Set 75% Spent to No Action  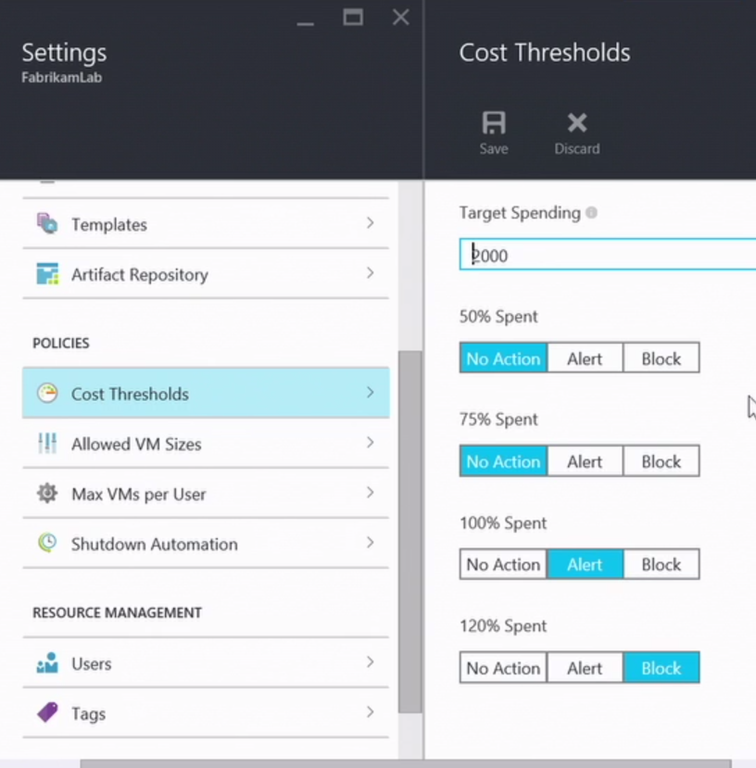pos(503,461)
